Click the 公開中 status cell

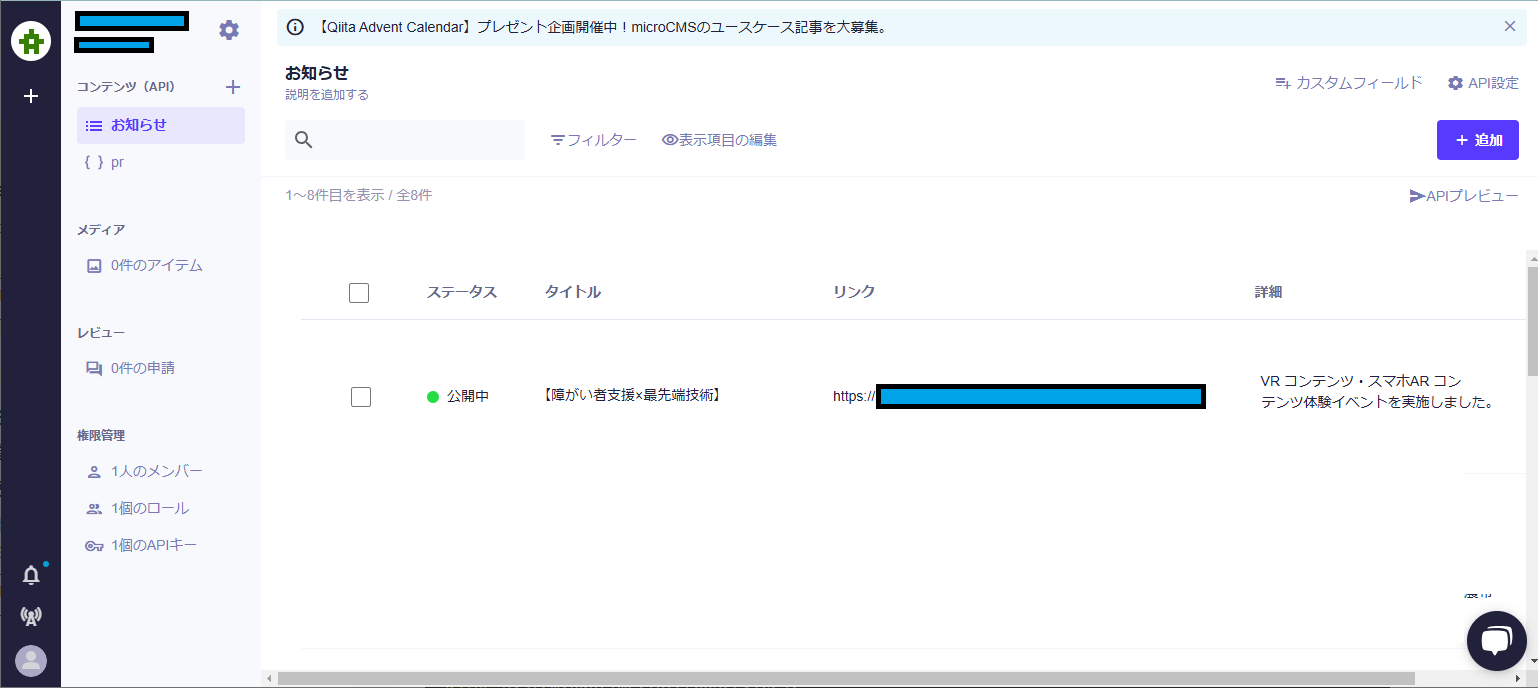point(458,396)
